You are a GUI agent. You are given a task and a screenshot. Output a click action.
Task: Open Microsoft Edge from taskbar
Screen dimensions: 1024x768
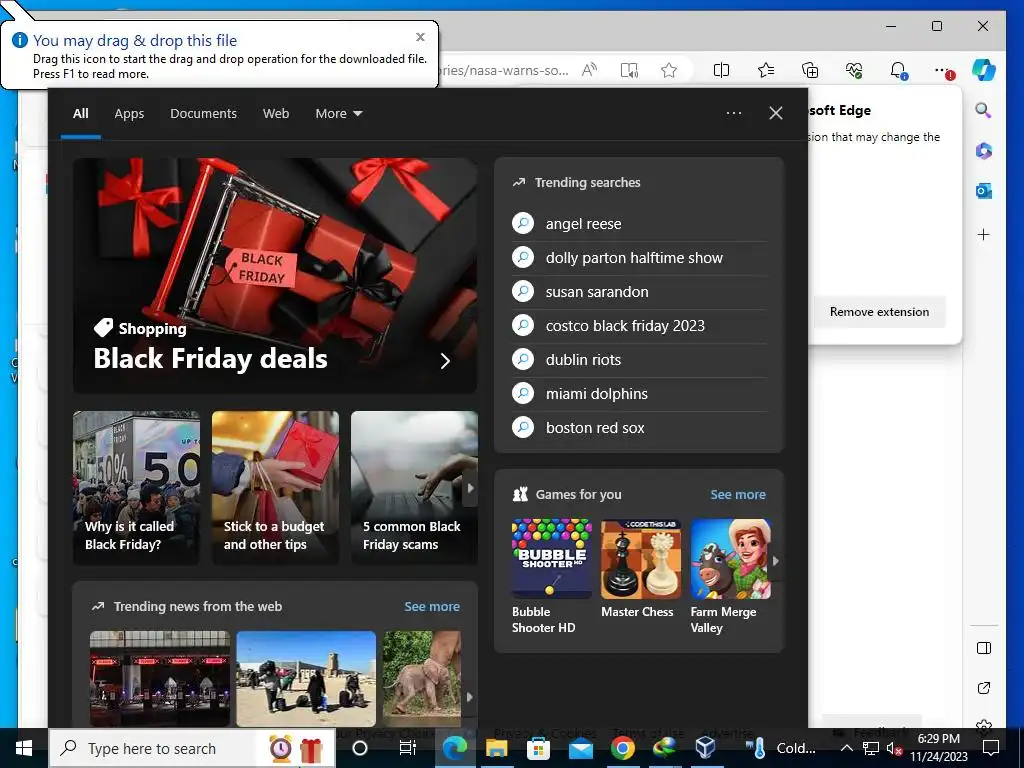click(455, 748)
